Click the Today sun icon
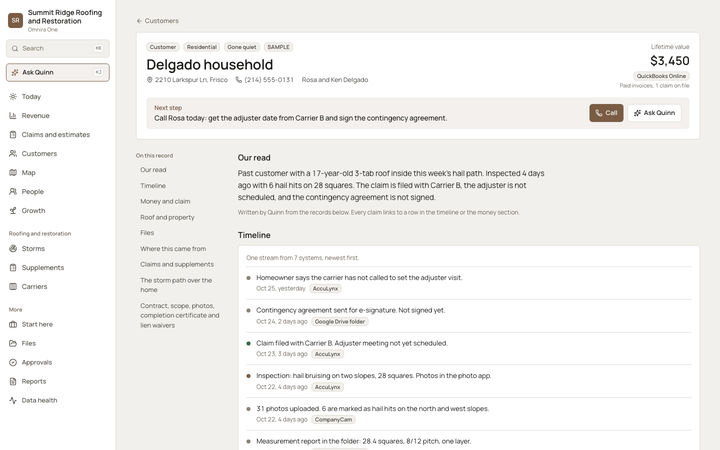The width and height of the screenshot is (720, 450). click(x=13, y=96)
